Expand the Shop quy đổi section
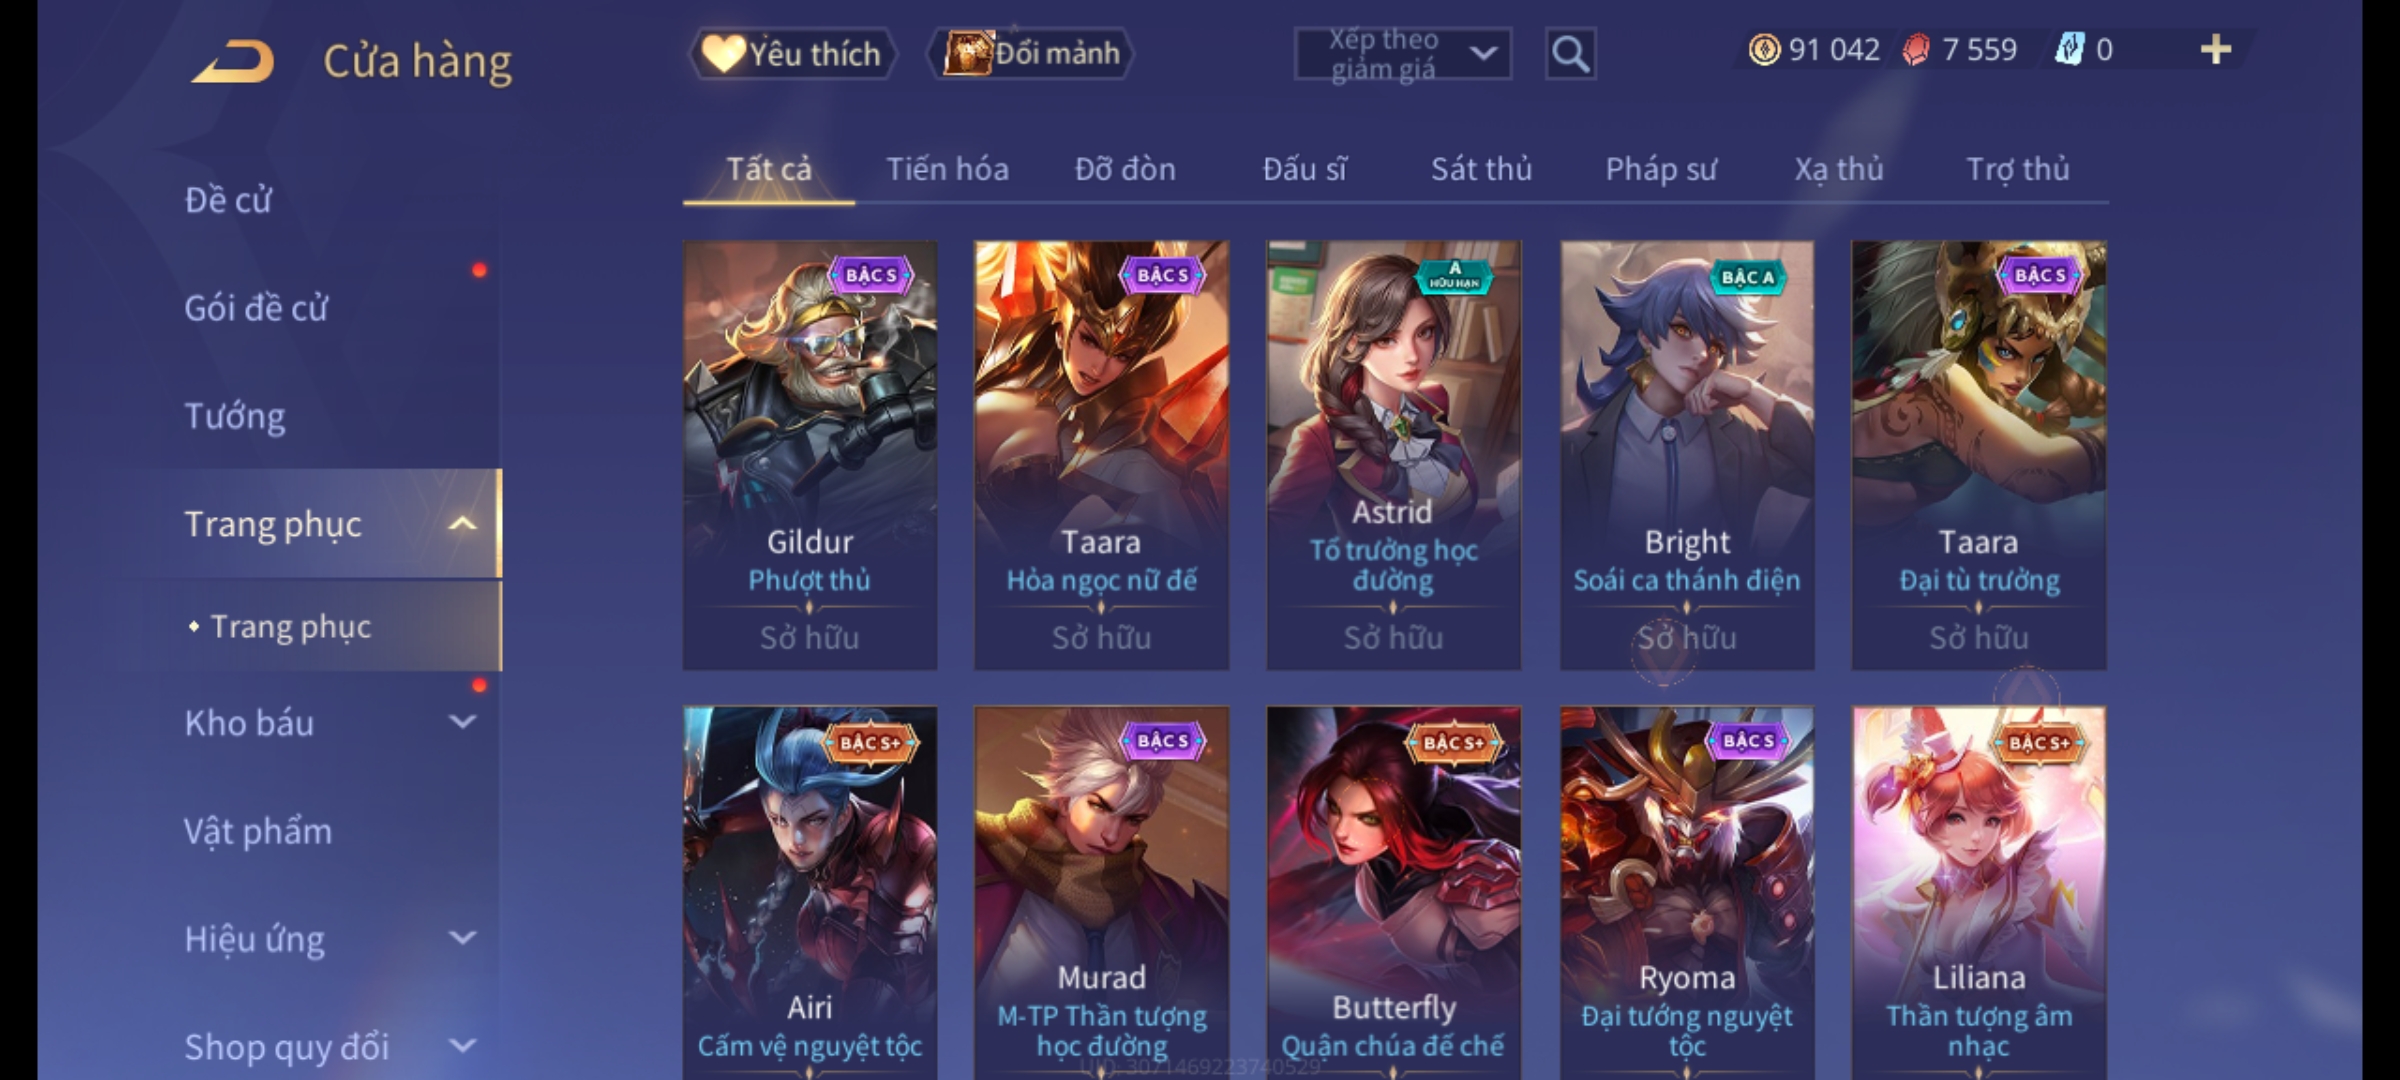Viewport: 2400px width, 1080px height. 462,1046
